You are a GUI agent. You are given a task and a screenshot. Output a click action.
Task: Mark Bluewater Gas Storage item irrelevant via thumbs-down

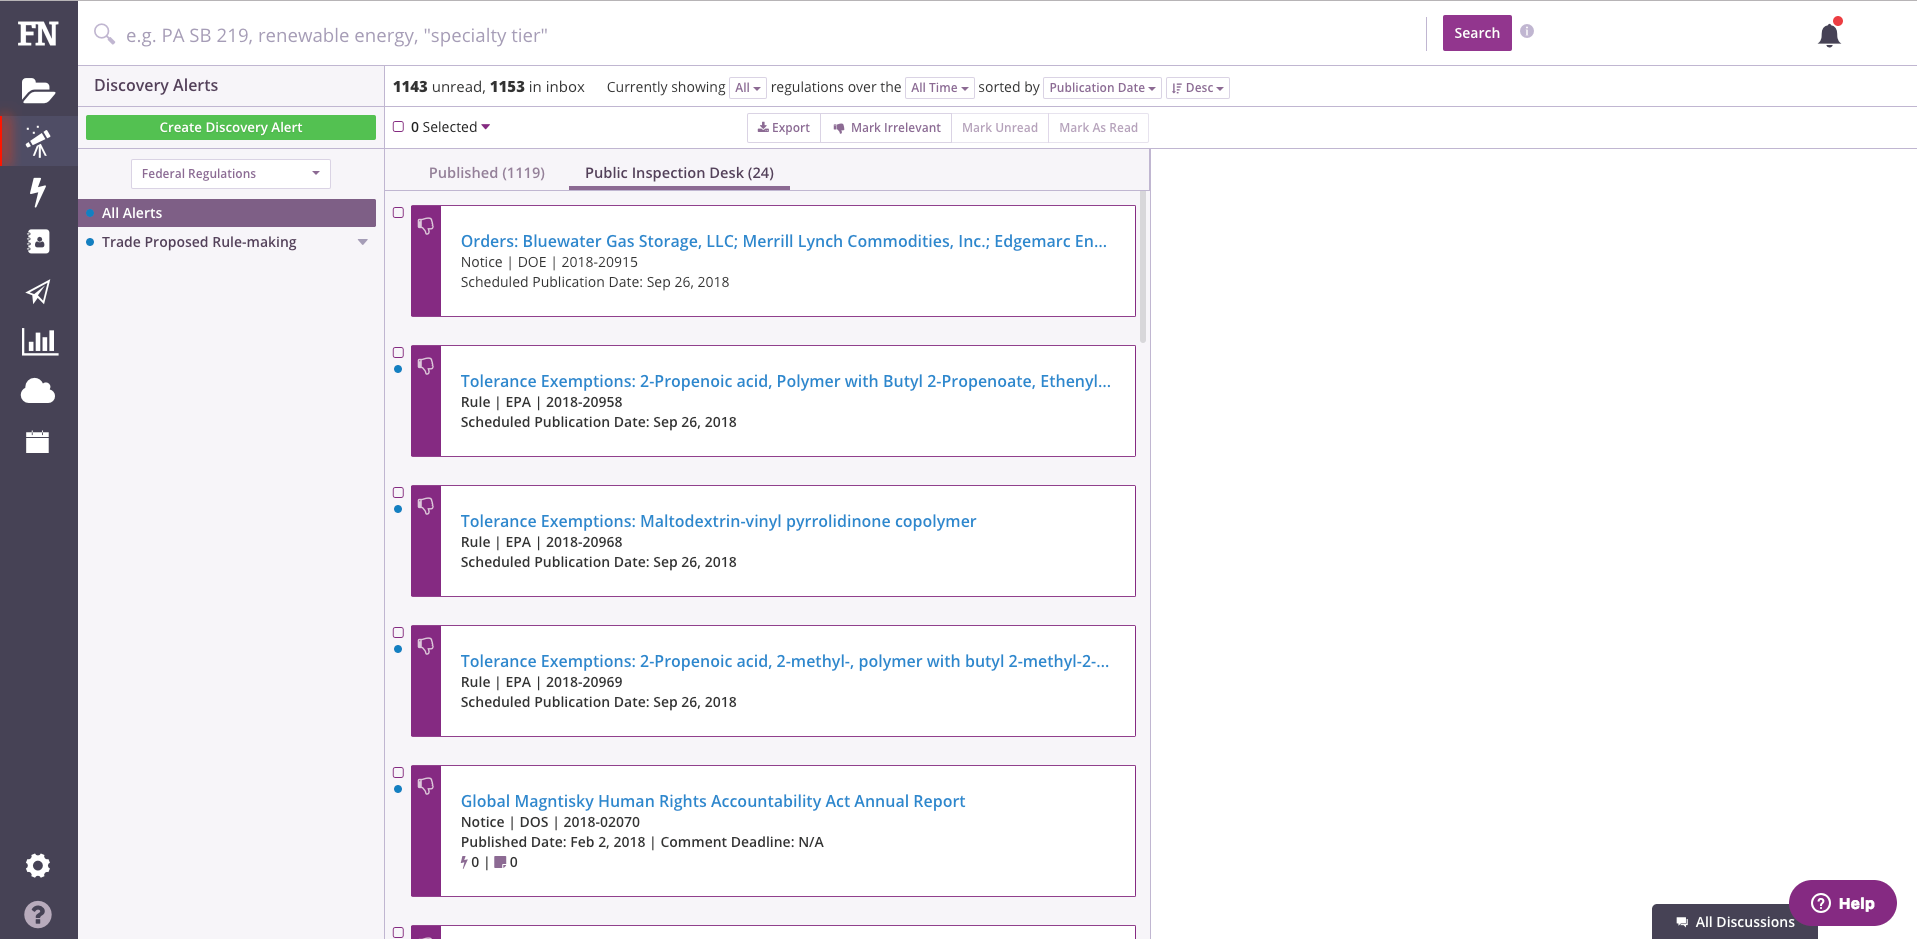(x=426, y=226)
